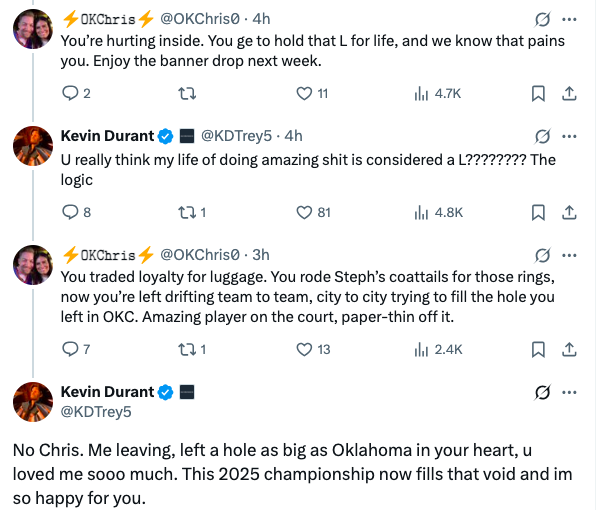
Task: Open @OKChris0 handle on 3h tweet
Action: pos(199,254)
